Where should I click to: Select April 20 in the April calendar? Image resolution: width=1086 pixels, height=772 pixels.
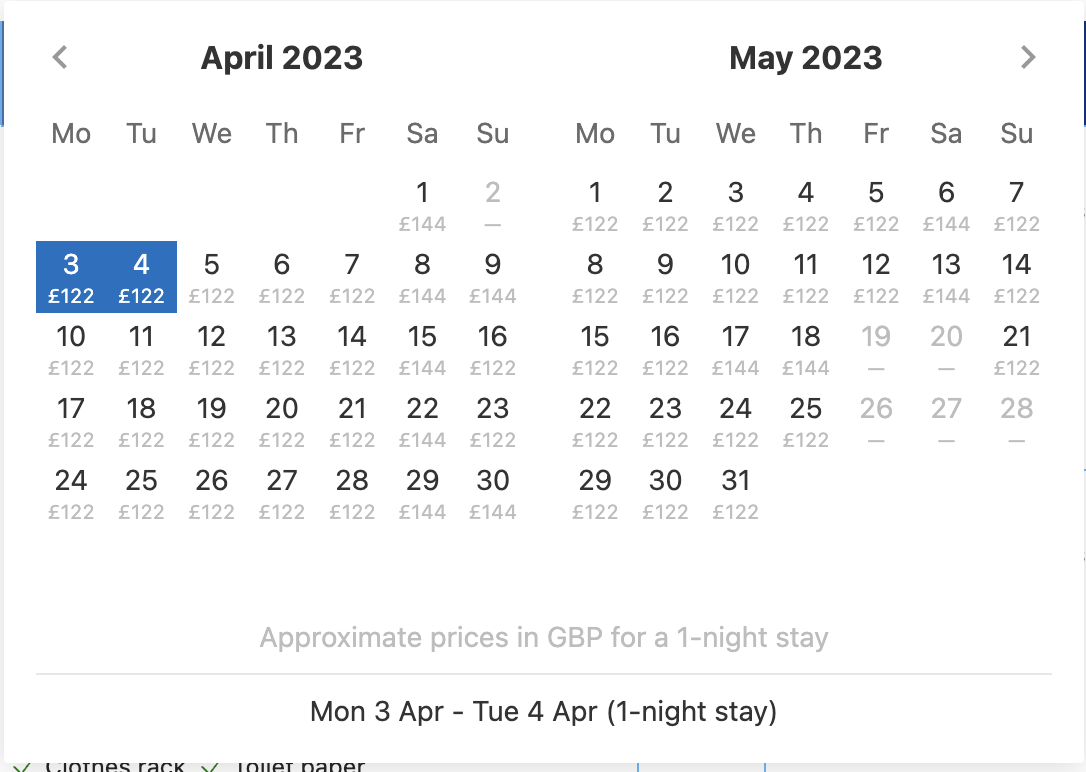click(282, 421)
